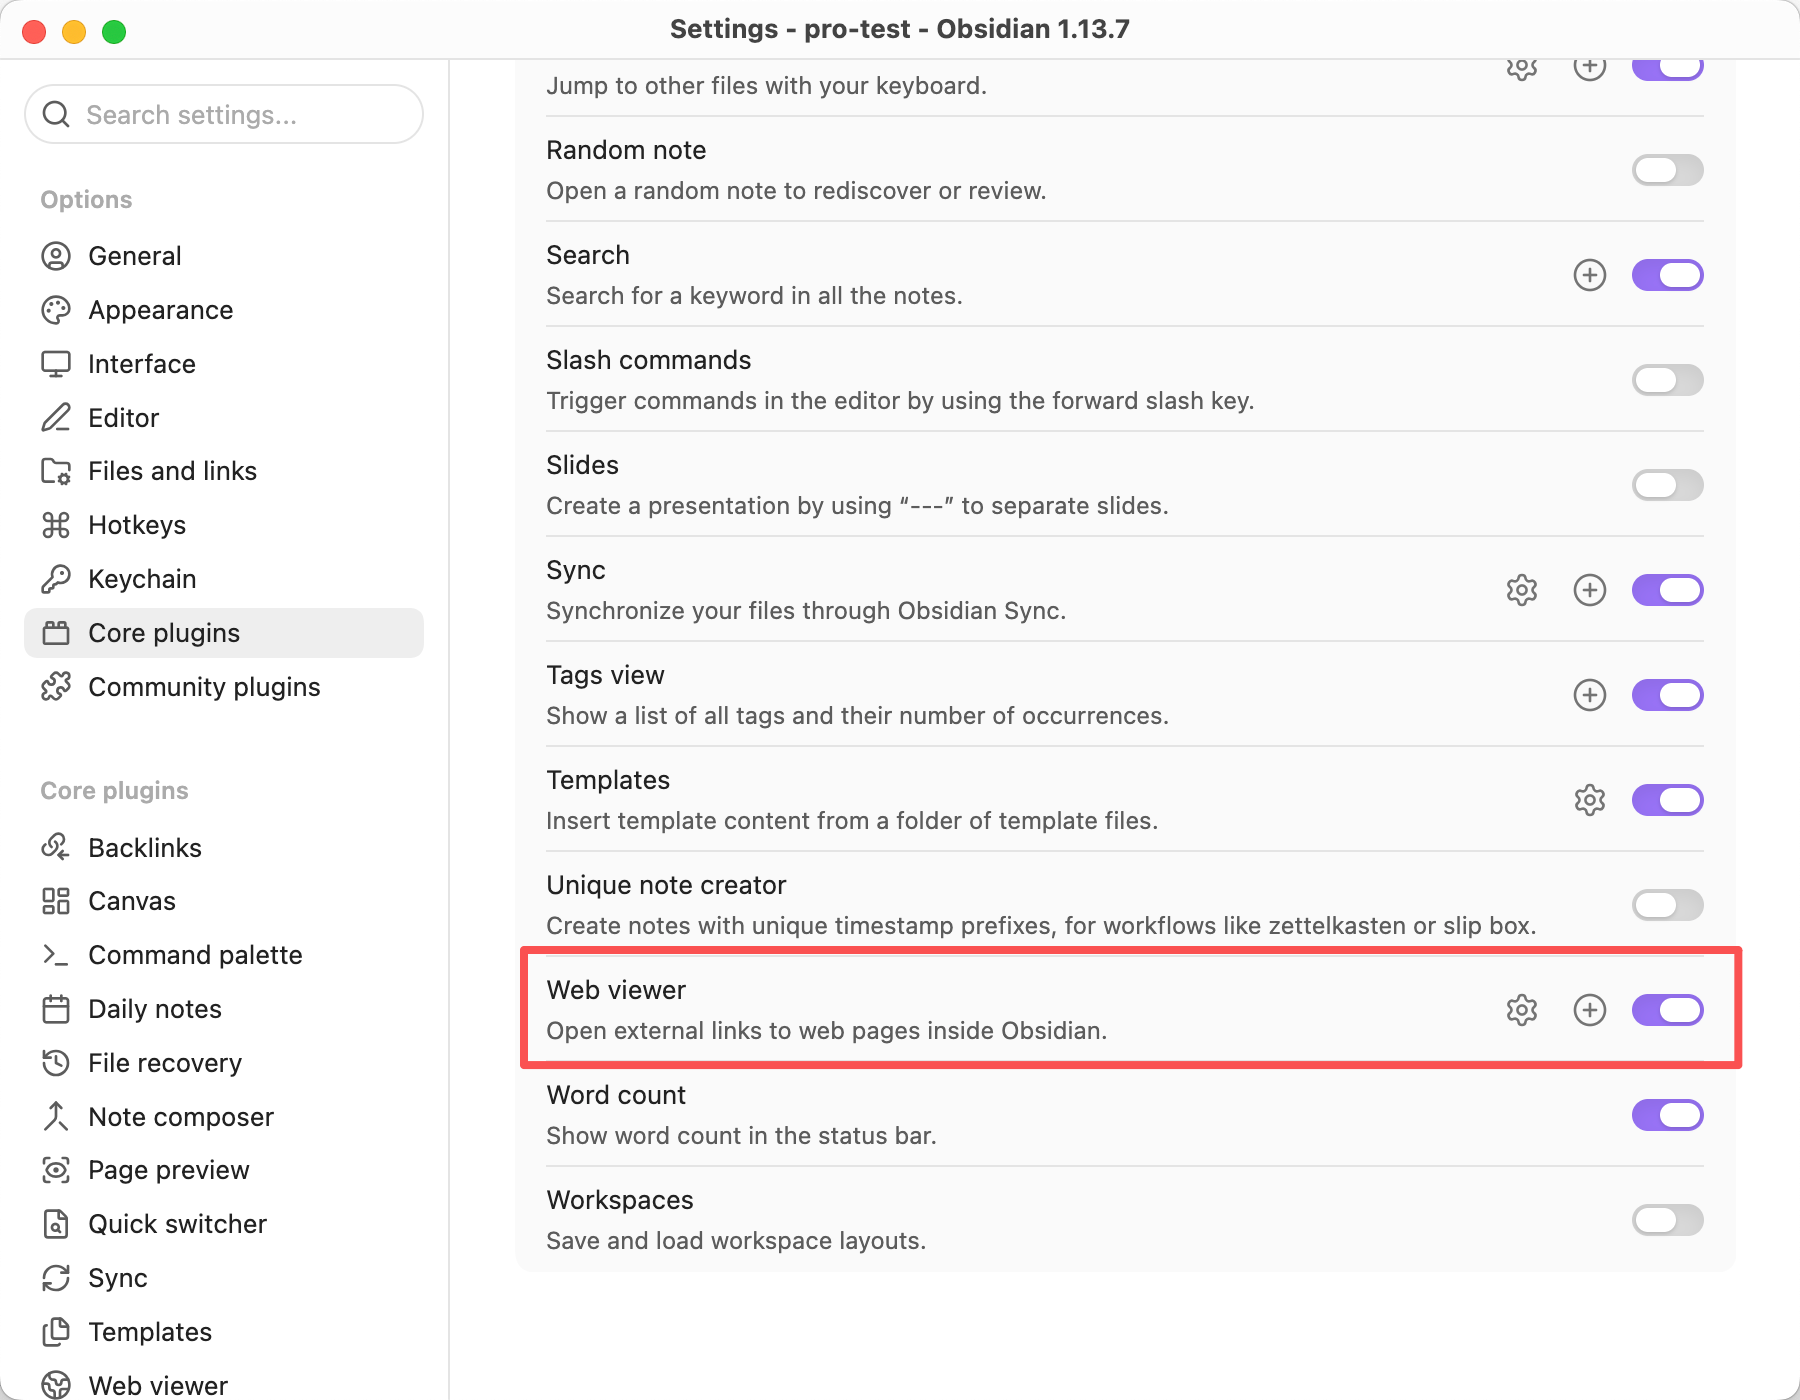
Task: Turn on the Slides plugin
Action: 1667,485
